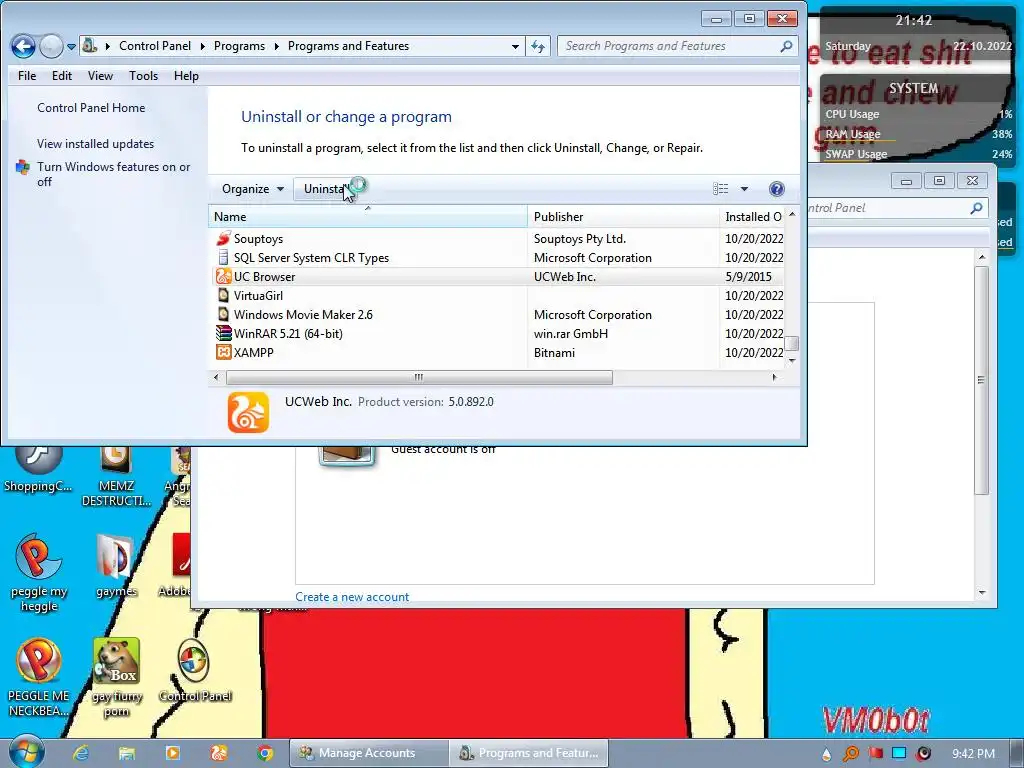Open the recent pages dropdown arrow

[x=71, y=47]
